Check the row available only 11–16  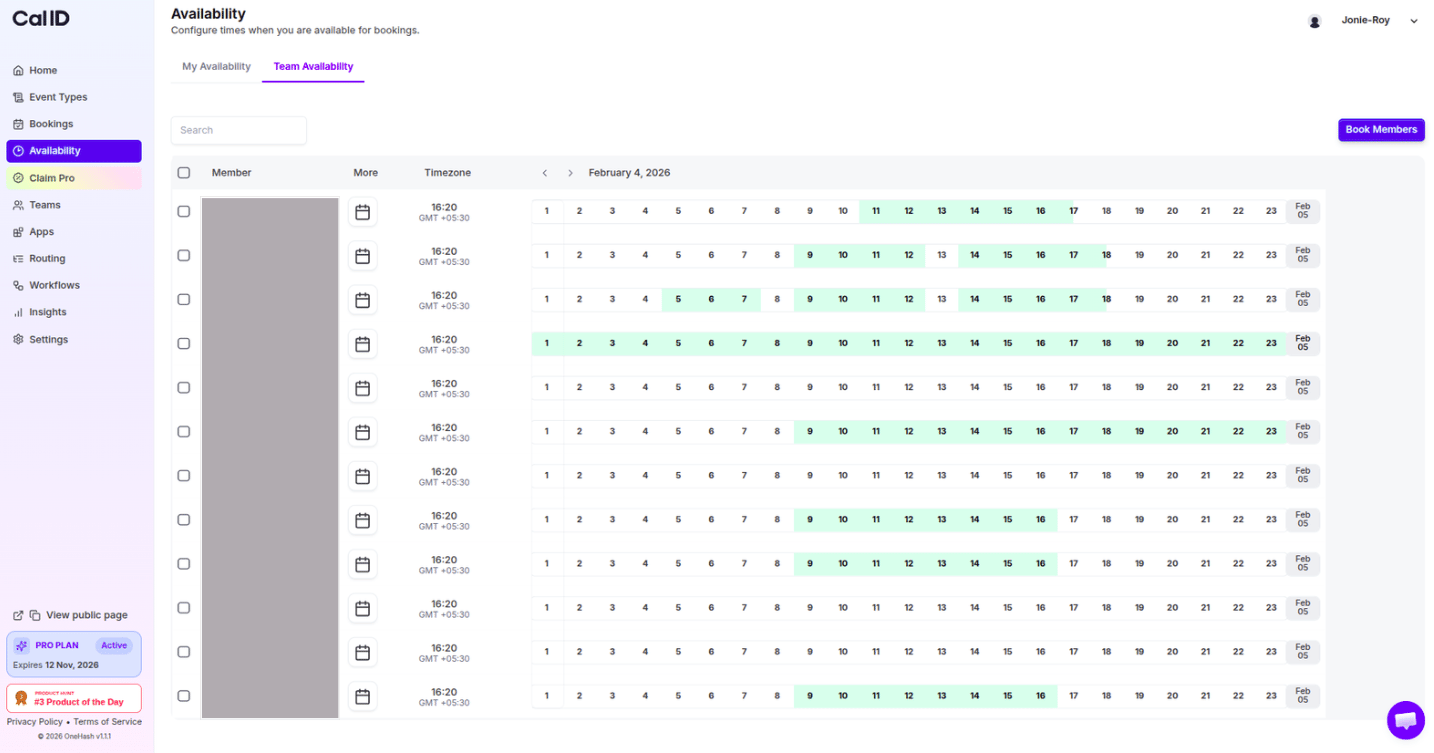pos(184,211)
